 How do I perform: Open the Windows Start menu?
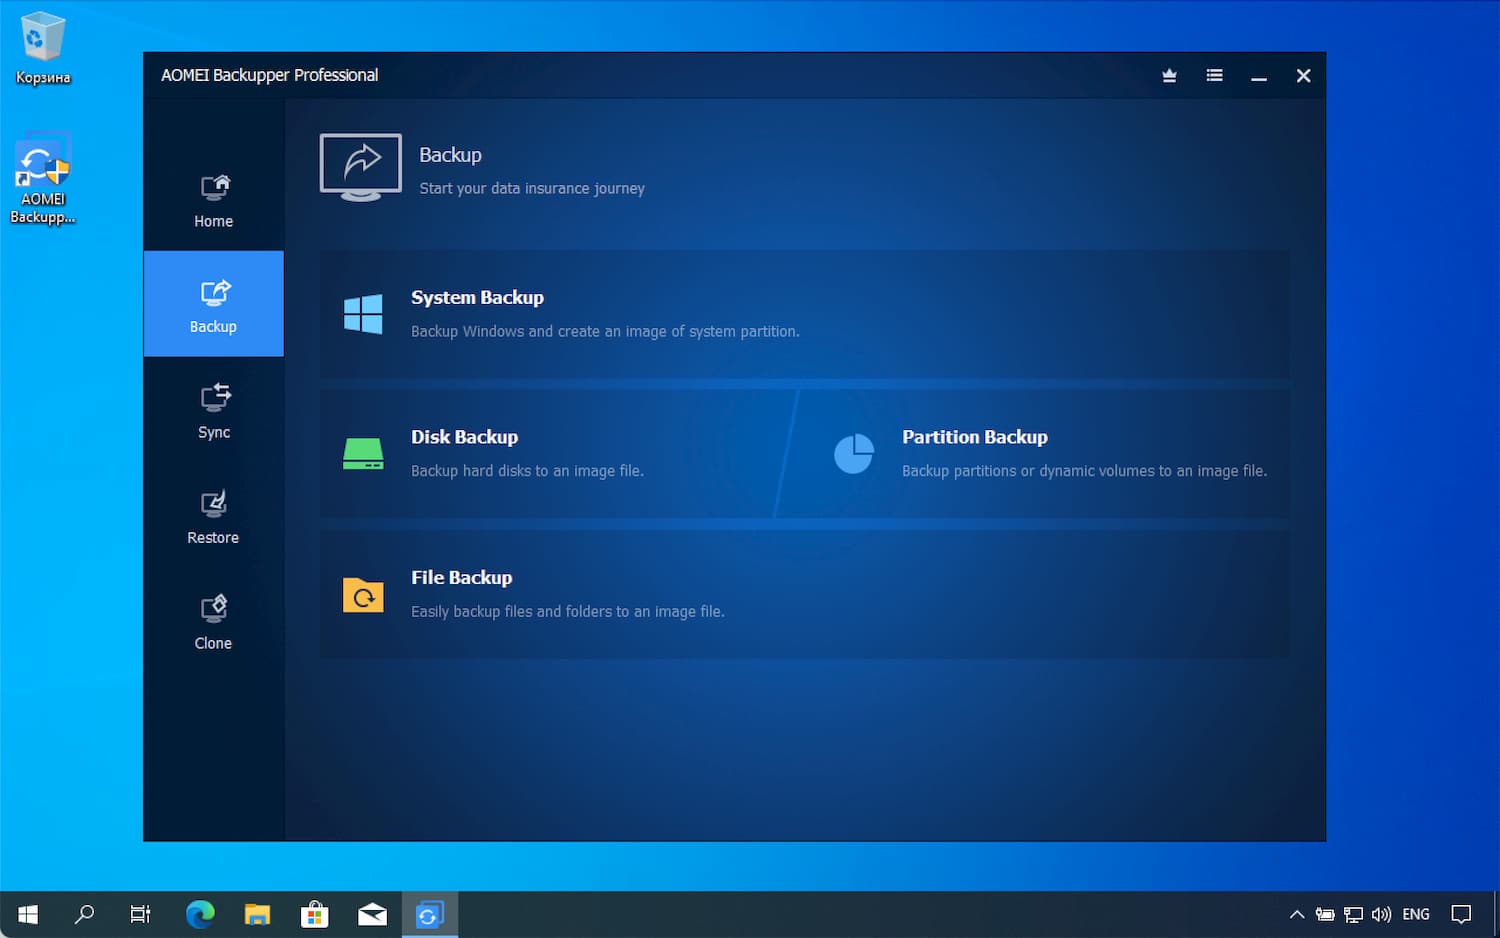28,914
